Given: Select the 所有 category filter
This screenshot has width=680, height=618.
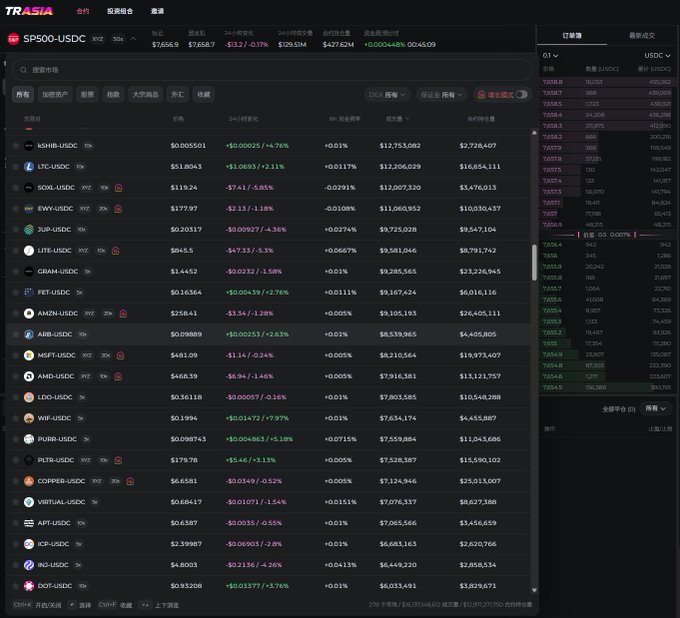Looking at the screenshot, I should click(23, 95).
